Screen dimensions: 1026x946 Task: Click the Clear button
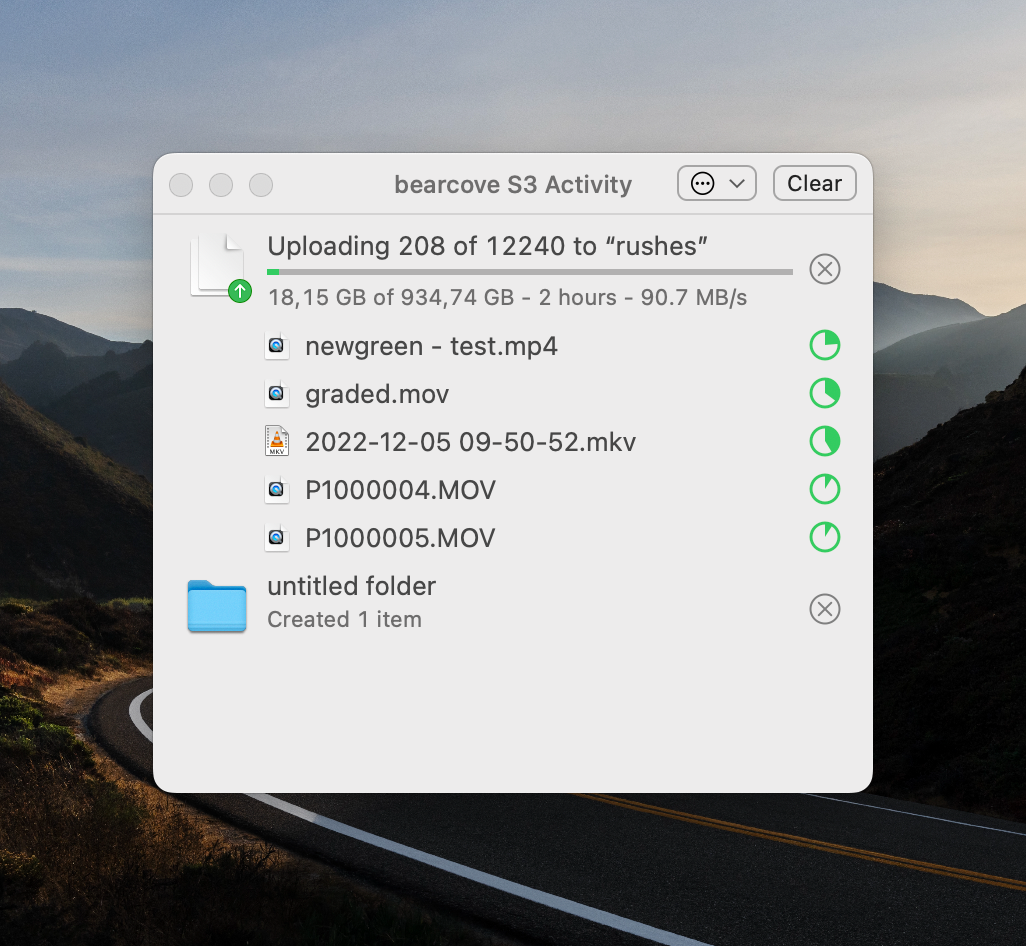click(x=814, y=183)
